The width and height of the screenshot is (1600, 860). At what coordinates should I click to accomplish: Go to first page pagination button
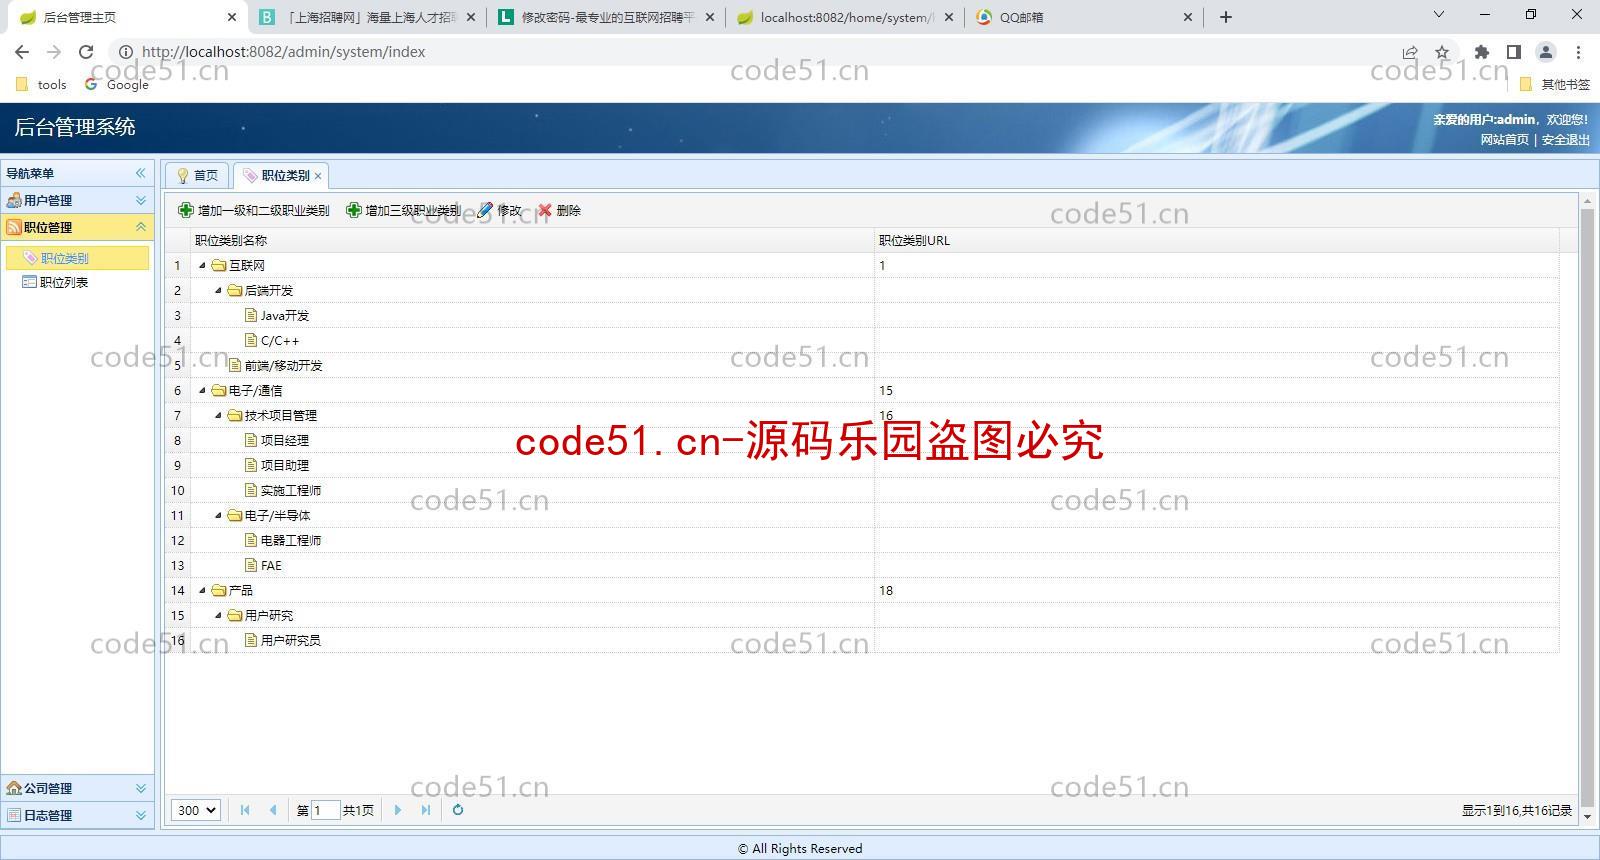[x=245, y=810]
